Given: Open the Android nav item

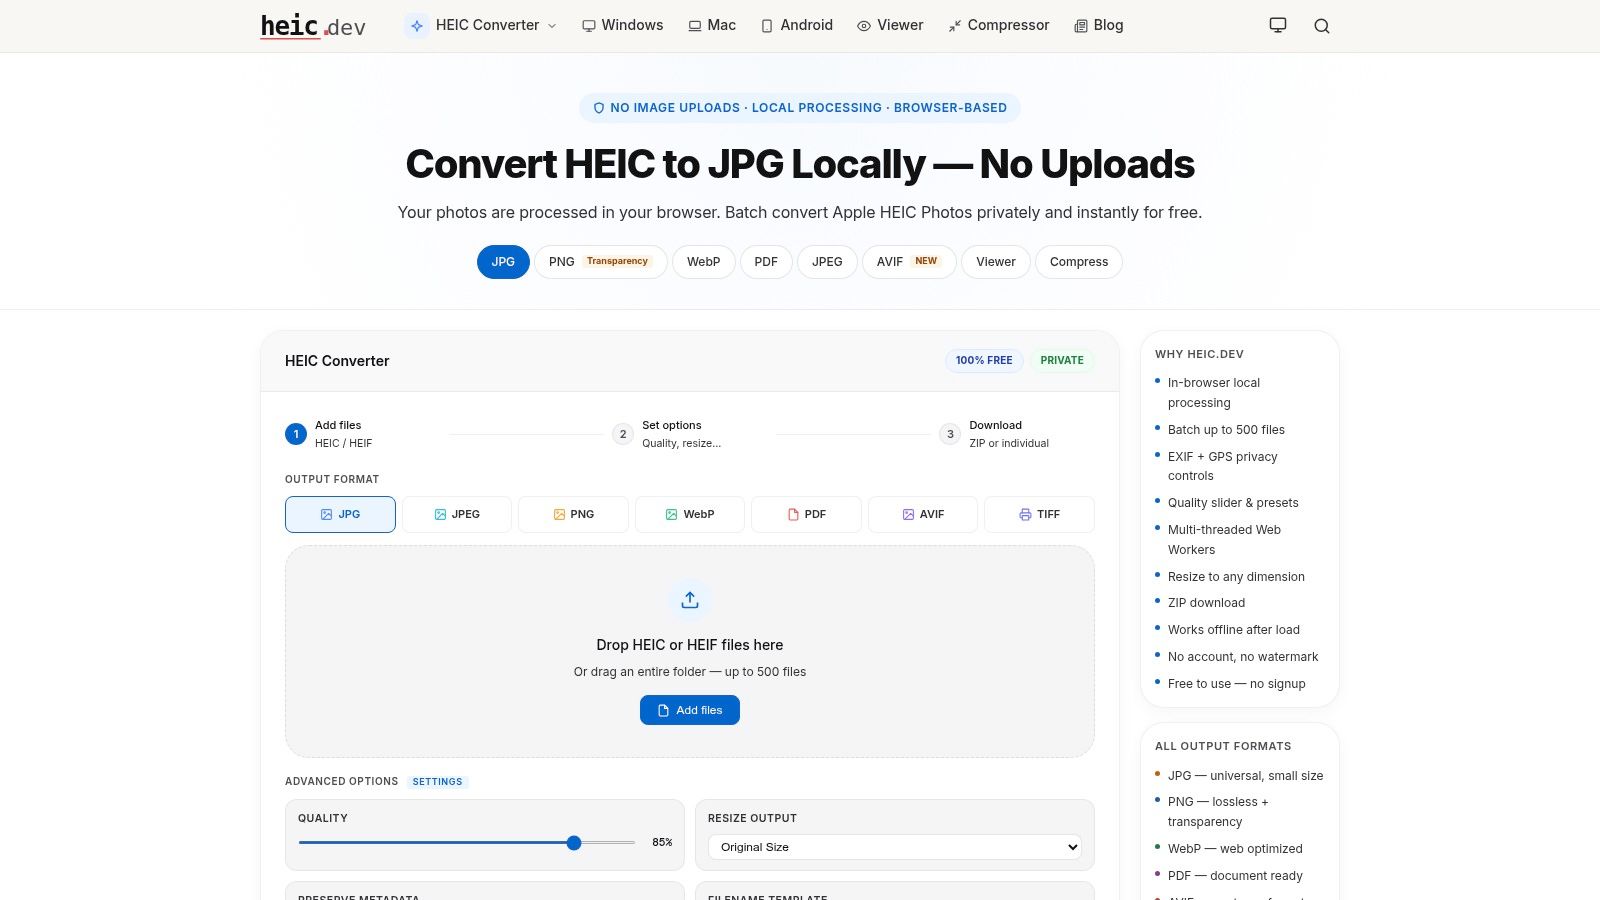Looking at the screenshot, I should tap(797, 26).
